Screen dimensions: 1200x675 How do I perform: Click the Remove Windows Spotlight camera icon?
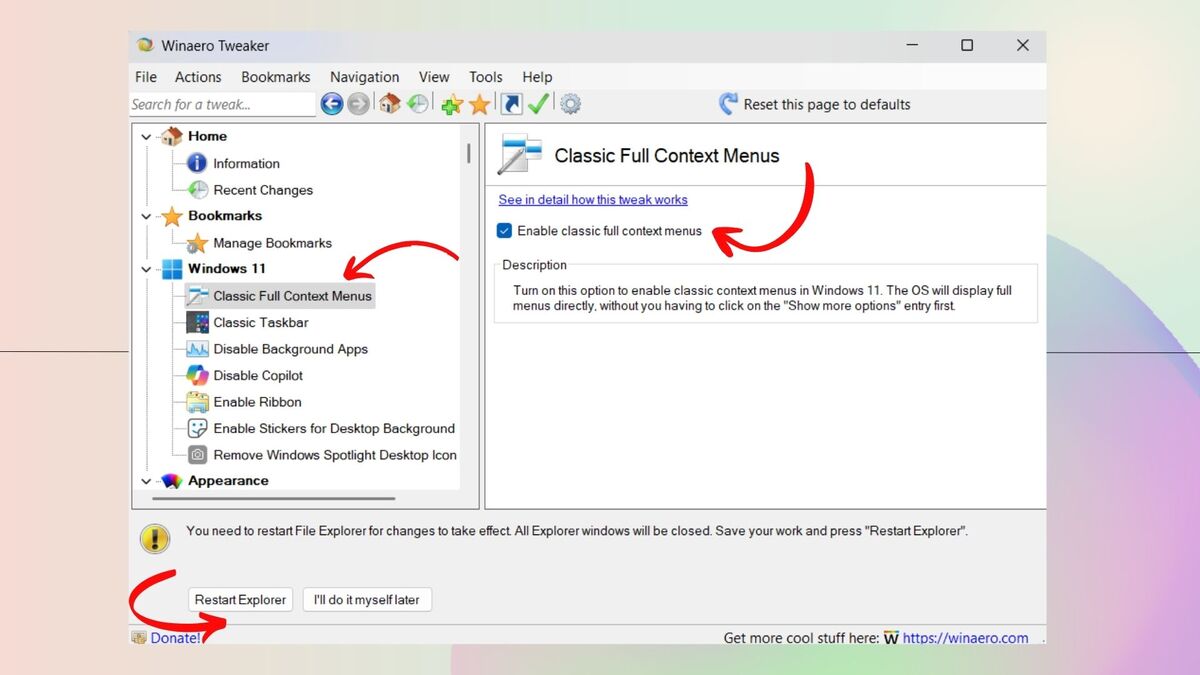tap(197, 455)
